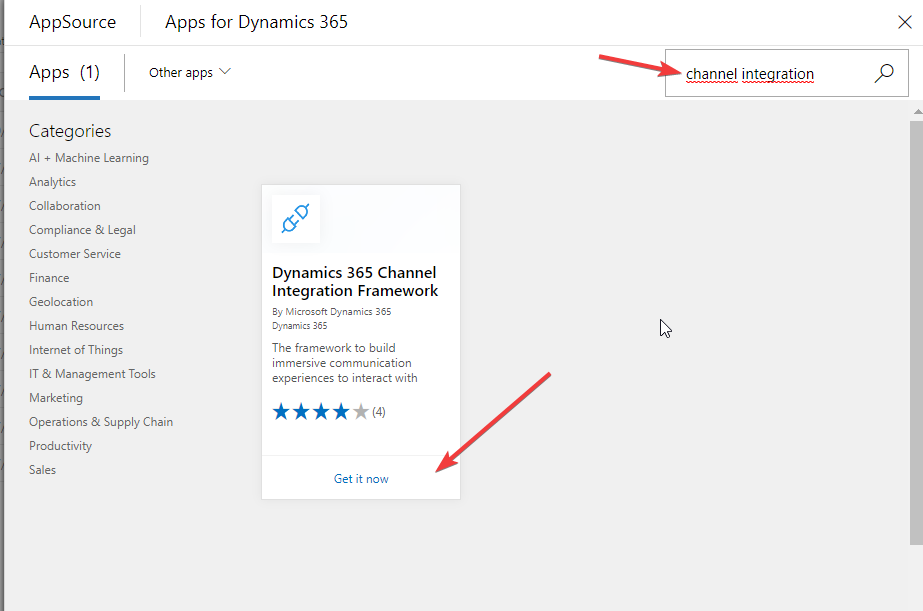Filter by Sales category

click(x=42, y=470)
